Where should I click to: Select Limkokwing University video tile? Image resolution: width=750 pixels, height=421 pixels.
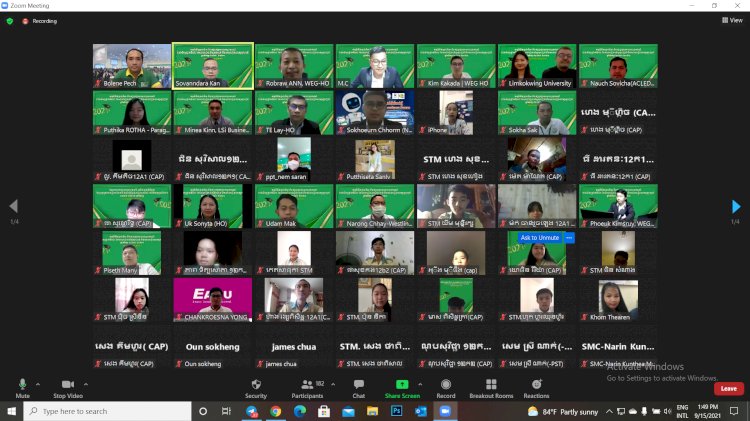coord(537,66)
